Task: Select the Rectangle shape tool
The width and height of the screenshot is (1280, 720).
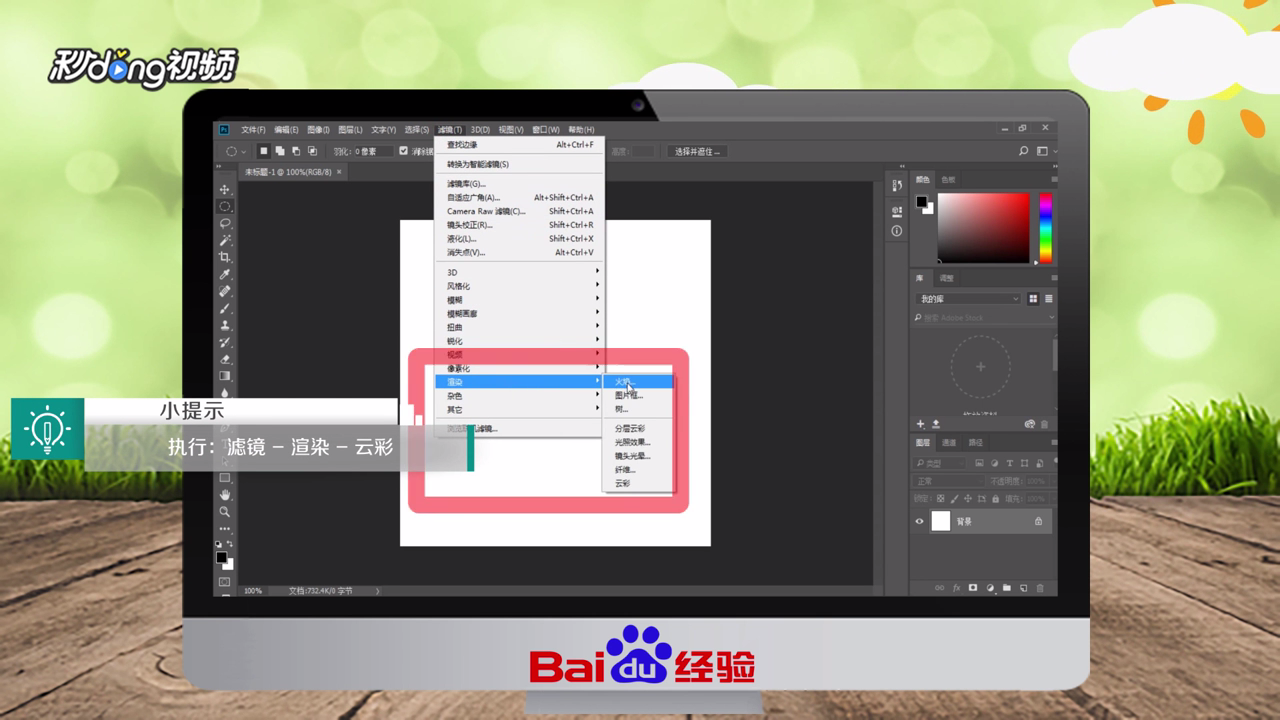Action: click(225, 478)
